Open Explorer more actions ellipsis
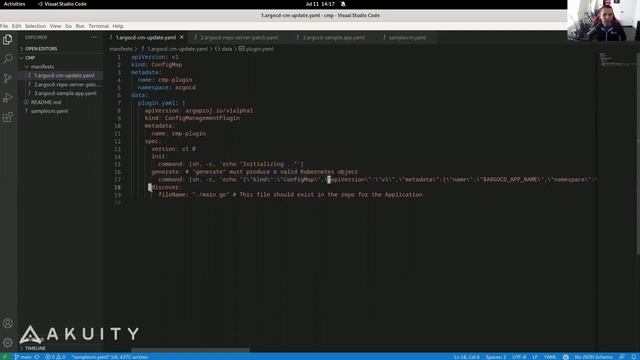This screenshot has width=640, height=360. pyautogui.click(x=94, y=37)
